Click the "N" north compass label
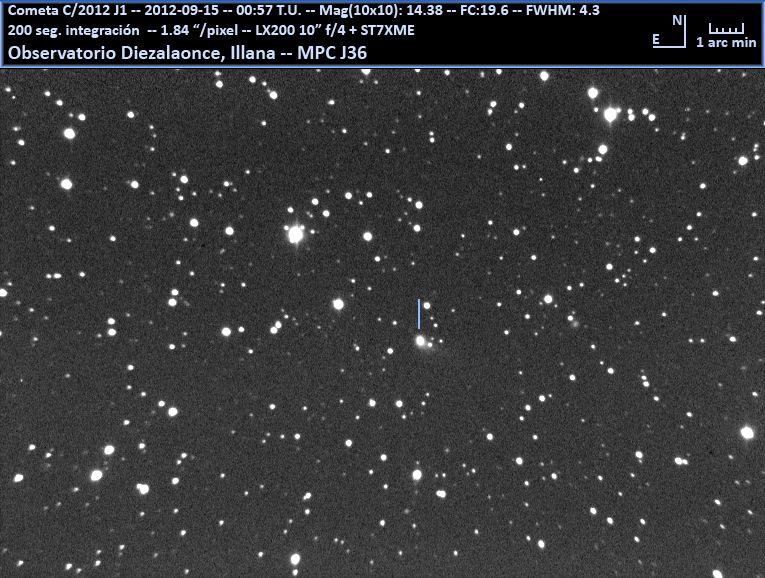The height and width of the screenshot is (578, 765). click(x=677, y=20)
